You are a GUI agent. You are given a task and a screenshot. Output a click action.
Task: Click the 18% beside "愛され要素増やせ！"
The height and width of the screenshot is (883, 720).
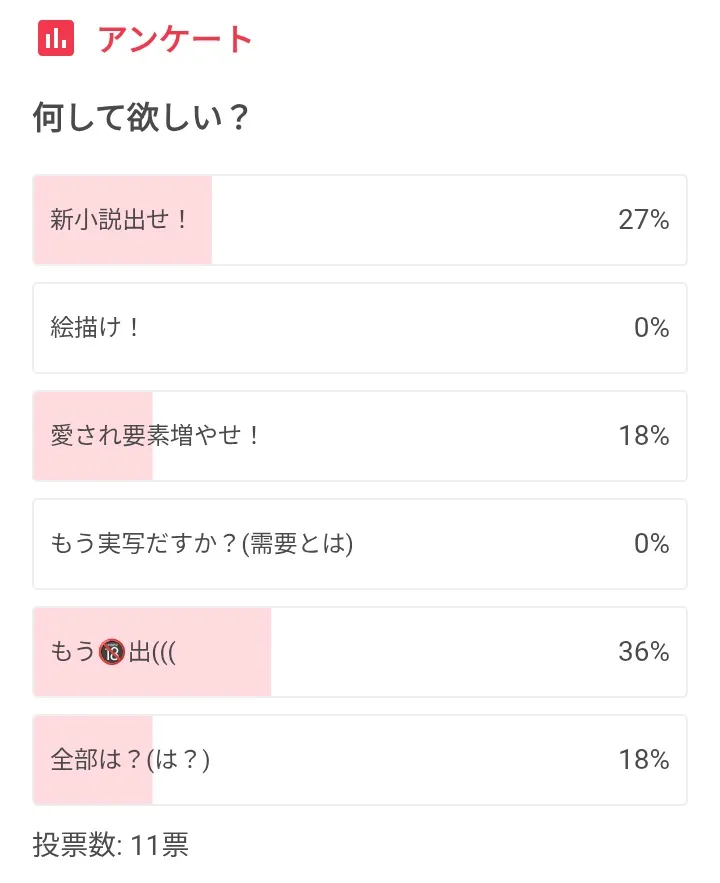click(643, 436)
